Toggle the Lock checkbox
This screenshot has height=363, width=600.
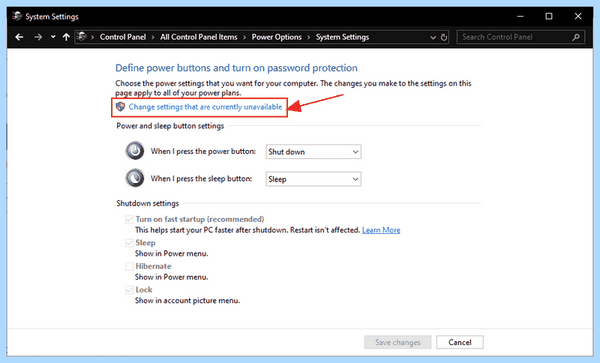click(x=129, y=290)
